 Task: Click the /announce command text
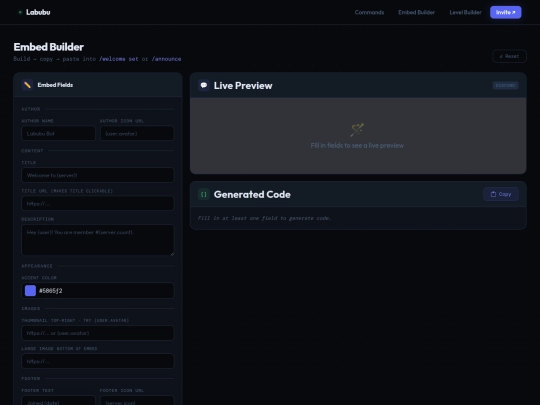click(x=166, y=59)
